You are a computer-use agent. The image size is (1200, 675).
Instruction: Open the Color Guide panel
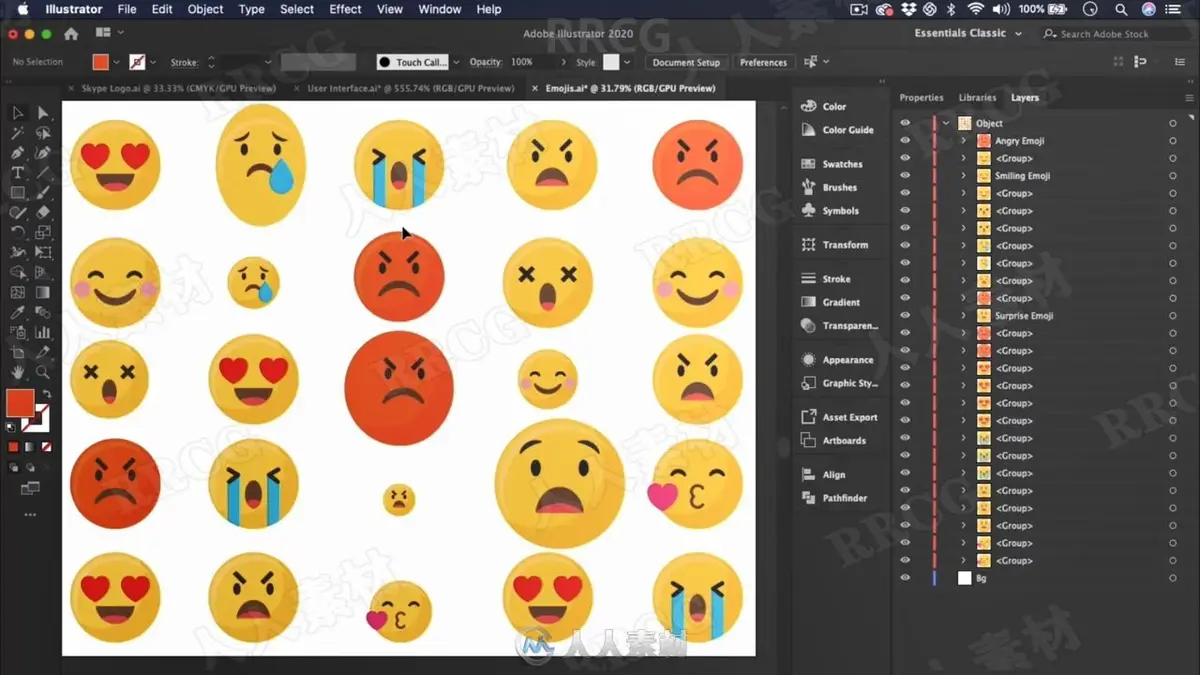coord(837,130)
